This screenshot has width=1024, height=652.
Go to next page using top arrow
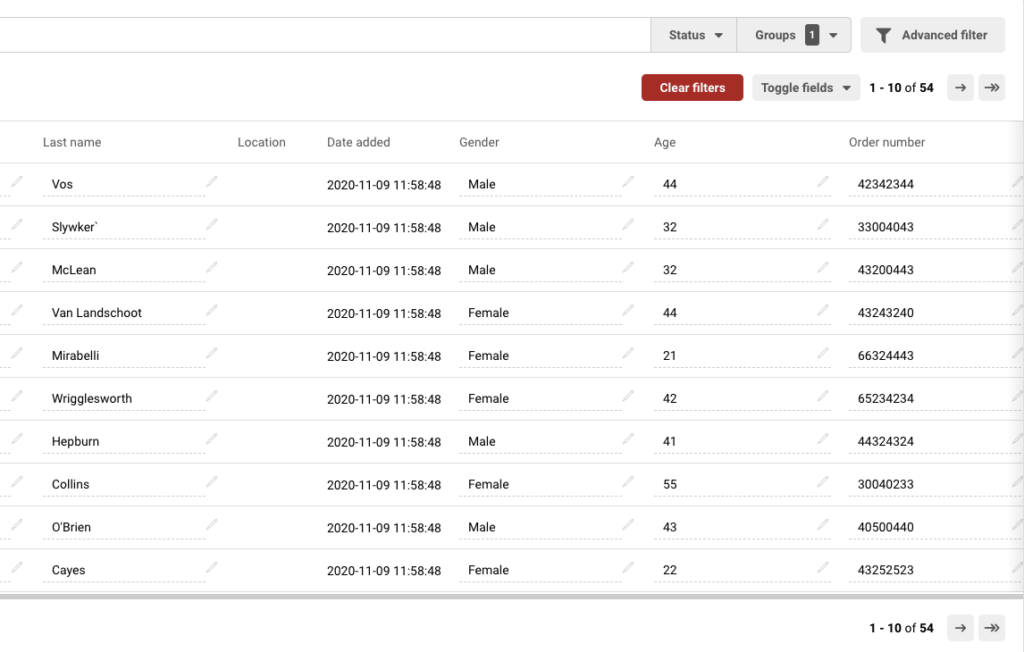pyautogui.click(x=960, y=88)
